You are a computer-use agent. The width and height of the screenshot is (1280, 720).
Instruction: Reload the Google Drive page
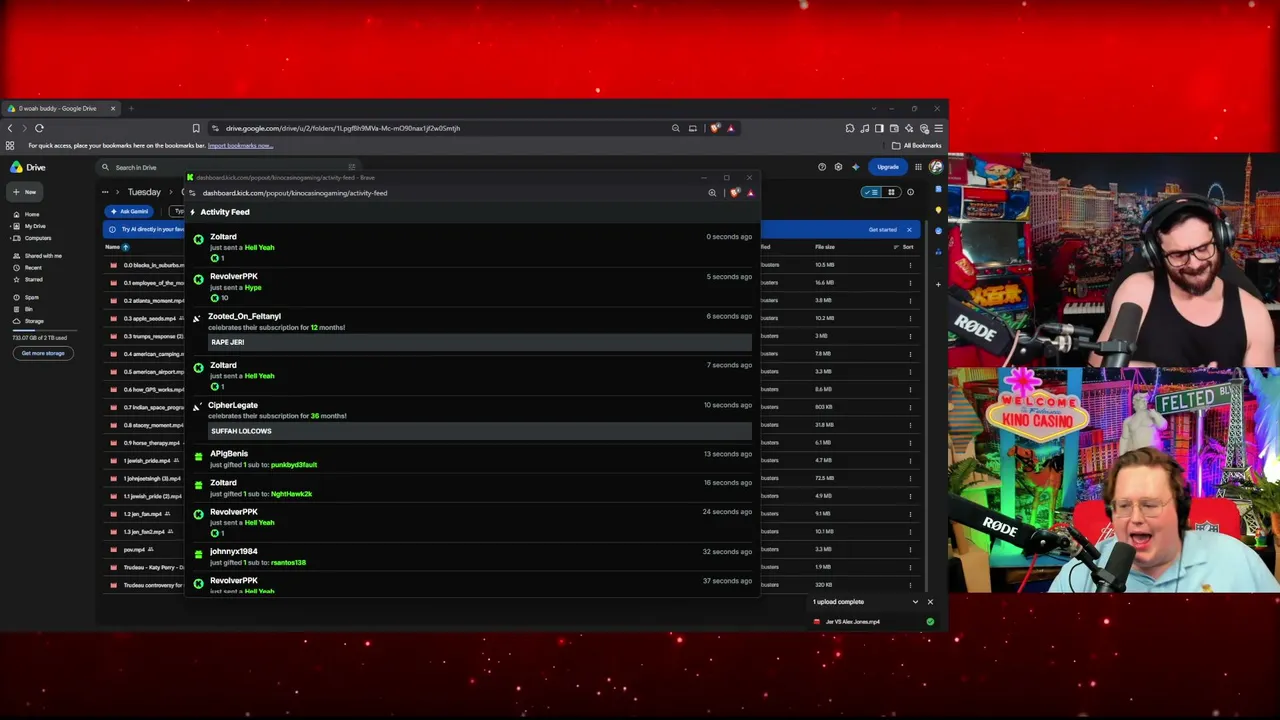[39, 128]
